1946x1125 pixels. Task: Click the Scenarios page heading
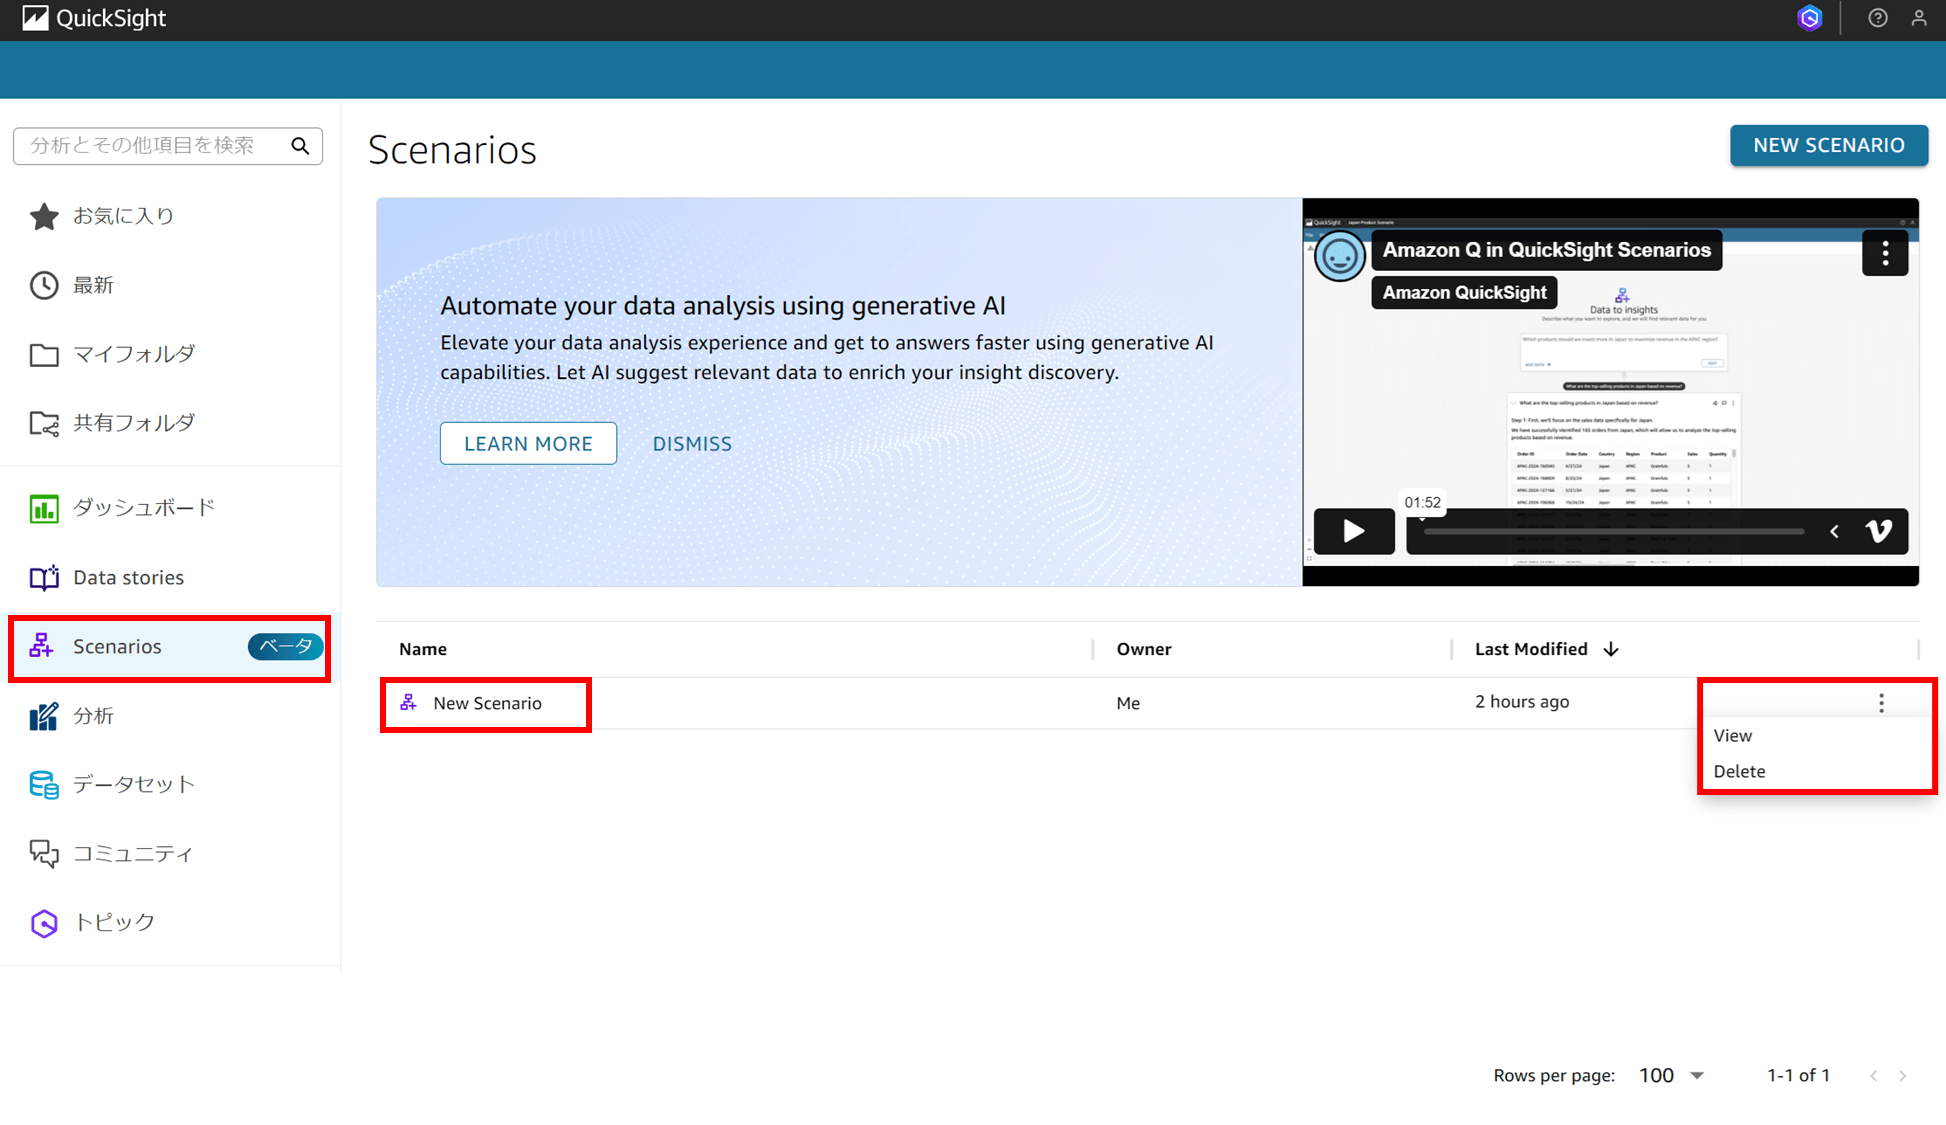point(452,150)
